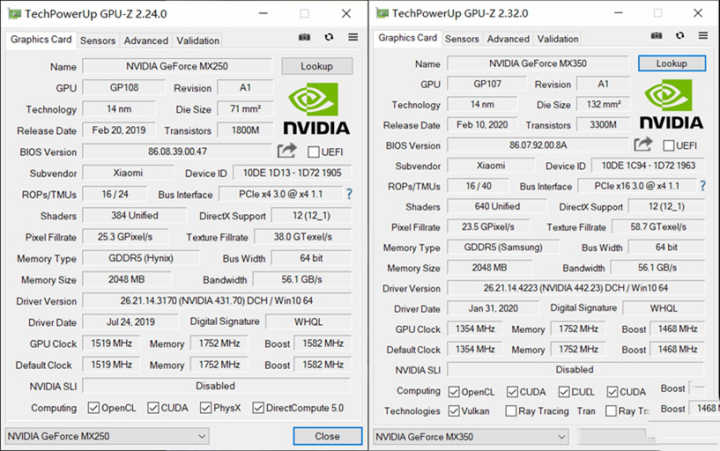
Task: Click the refresh icon in GPU-Z 2.24.0
Action: [x=329, y=37]
